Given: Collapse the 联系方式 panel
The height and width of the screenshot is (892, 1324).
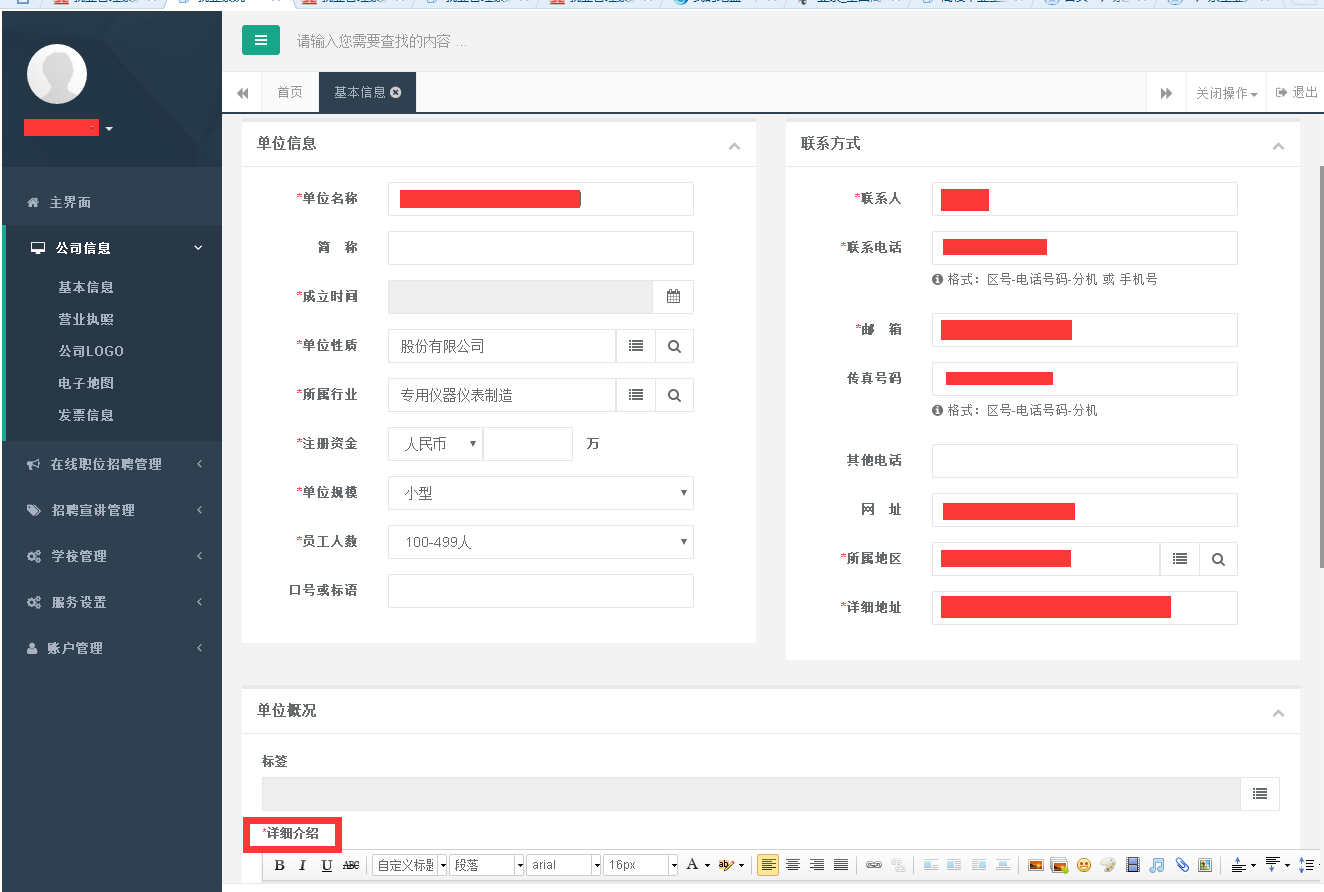Looking at the screenshot, I should click(1278, 146).
